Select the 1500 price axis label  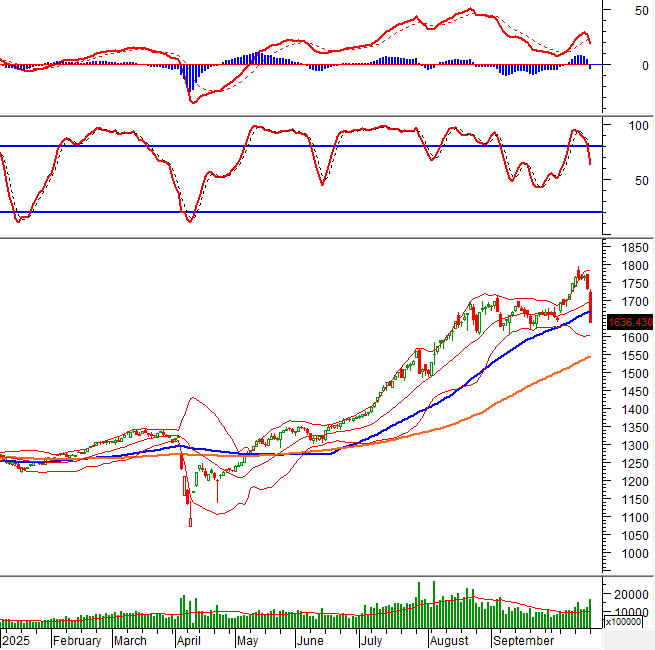click(x=630, y=374)
